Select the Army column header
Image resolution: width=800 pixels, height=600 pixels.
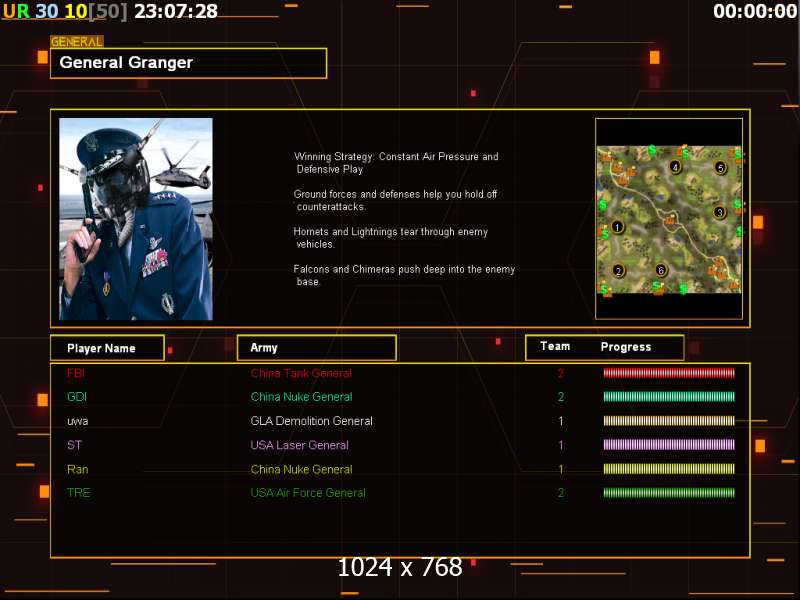pos(316,348)
